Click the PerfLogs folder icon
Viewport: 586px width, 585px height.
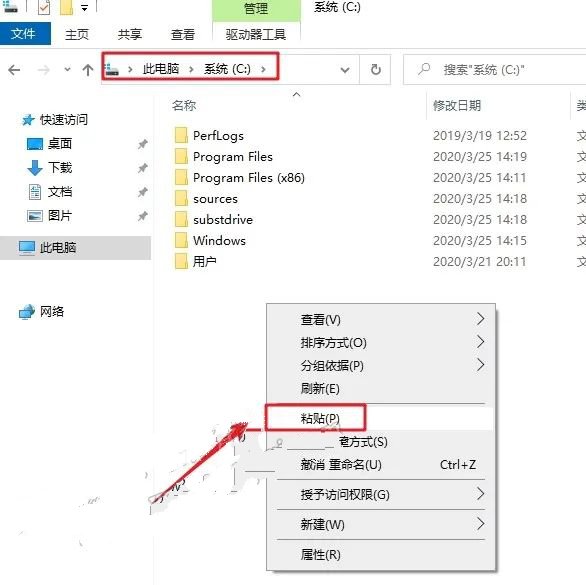tap(181, 135)
